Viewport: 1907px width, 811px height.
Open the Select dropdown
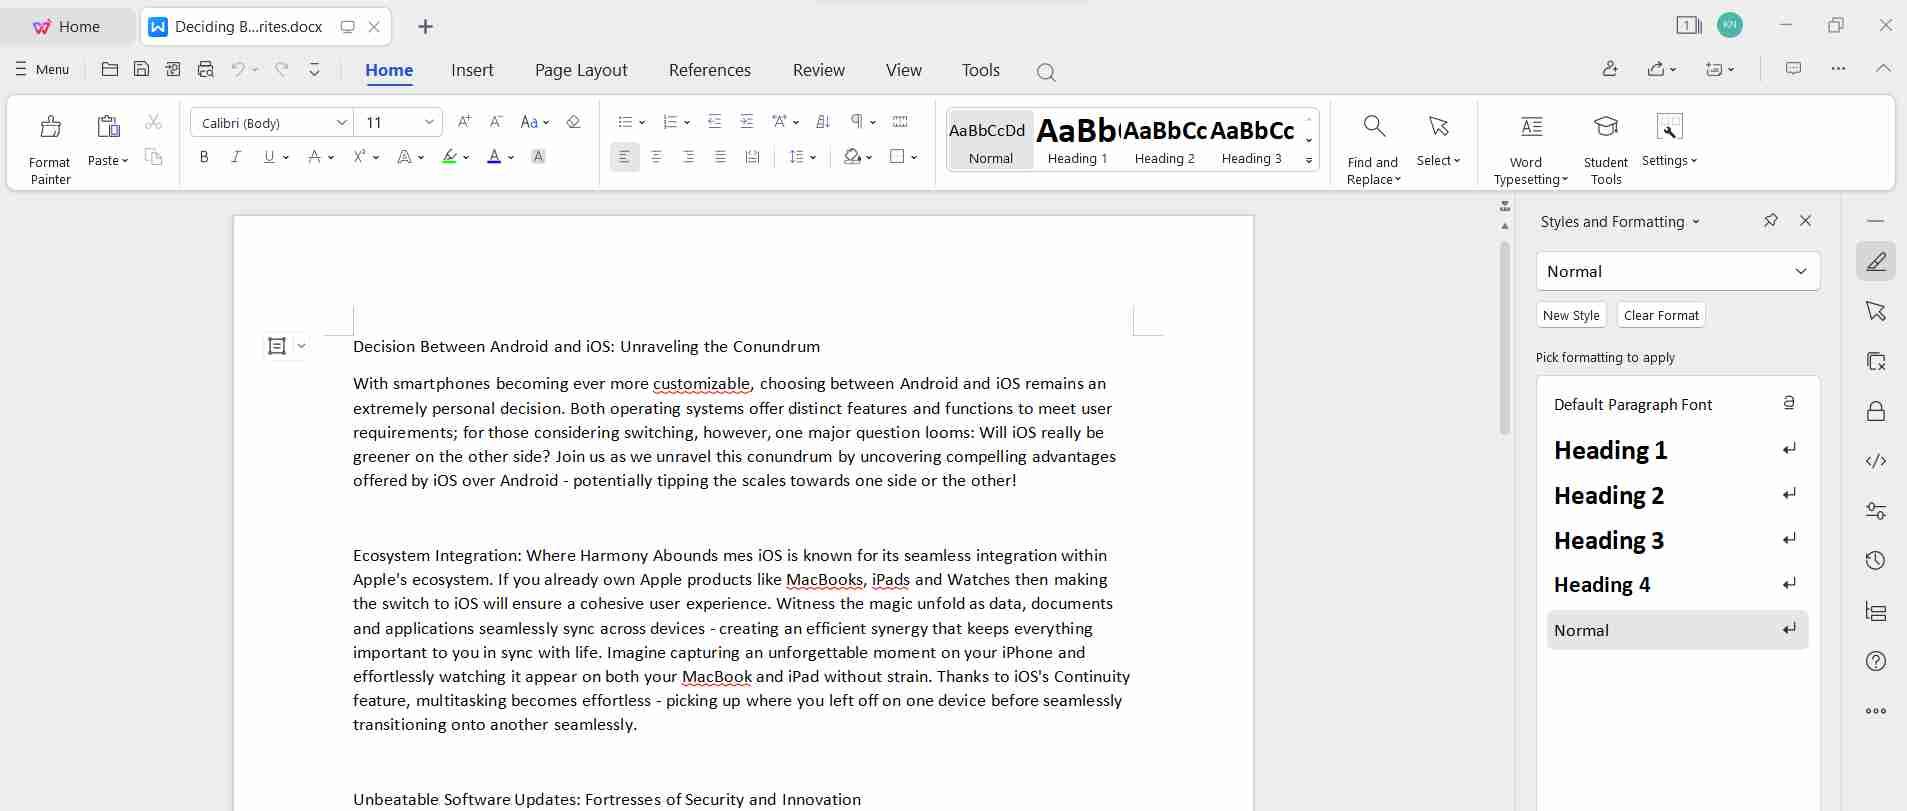(1438, 160)
